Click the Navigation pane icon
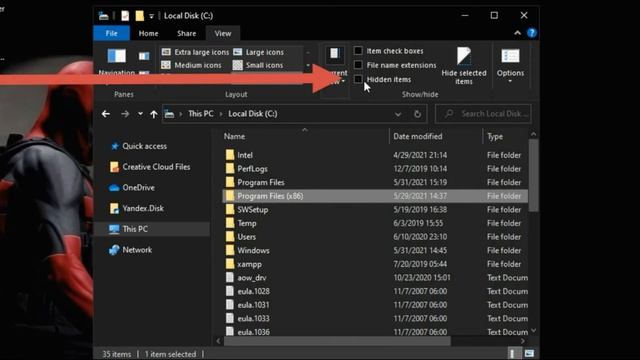The image size is (640, 360). click(x=117, y=56)
